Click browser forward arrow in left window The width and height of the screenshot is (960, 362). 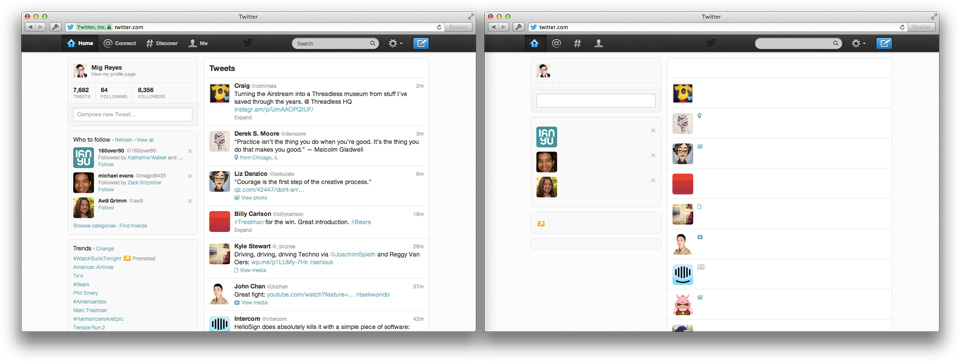click(41, 27)
